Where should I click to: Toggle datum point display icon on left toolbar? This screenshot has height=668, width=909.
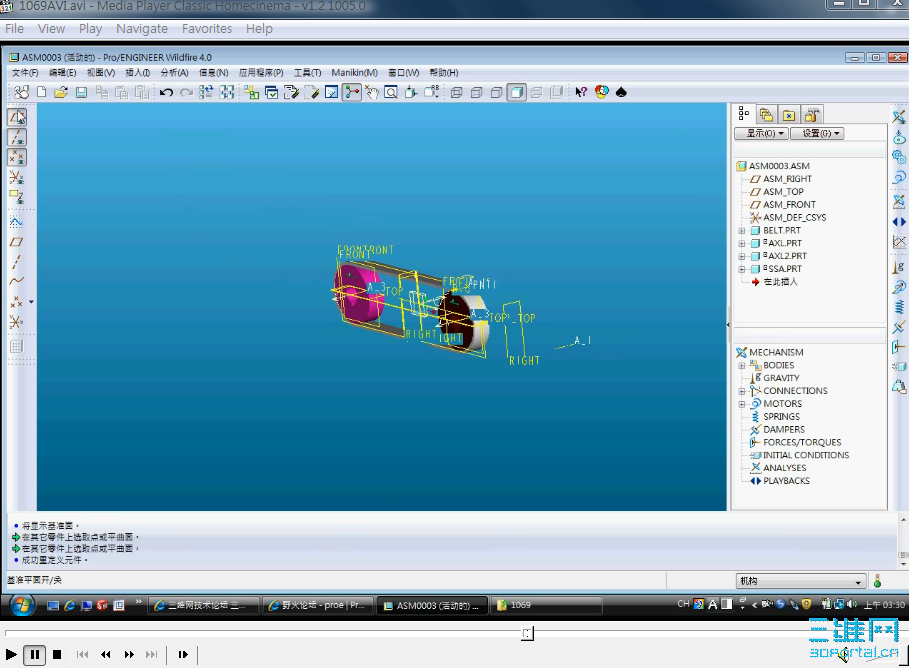pos(17,157)
